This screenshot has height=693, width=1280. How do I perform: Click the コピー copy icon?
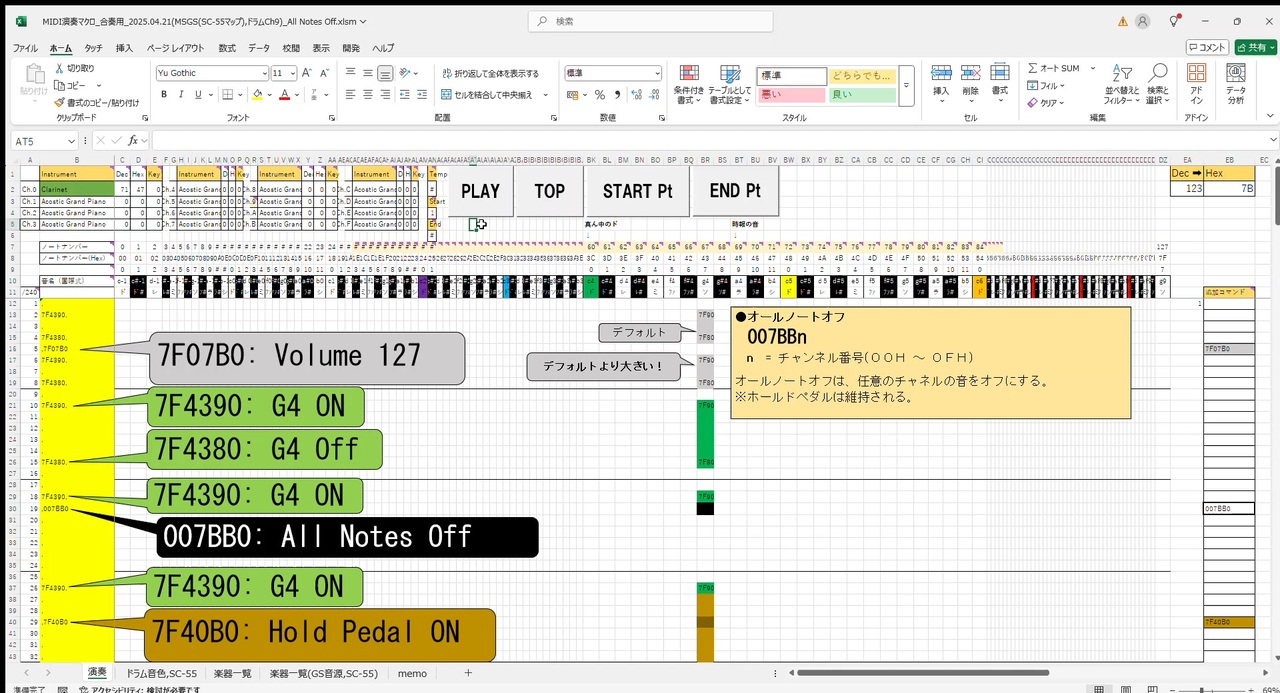[59, 85]
